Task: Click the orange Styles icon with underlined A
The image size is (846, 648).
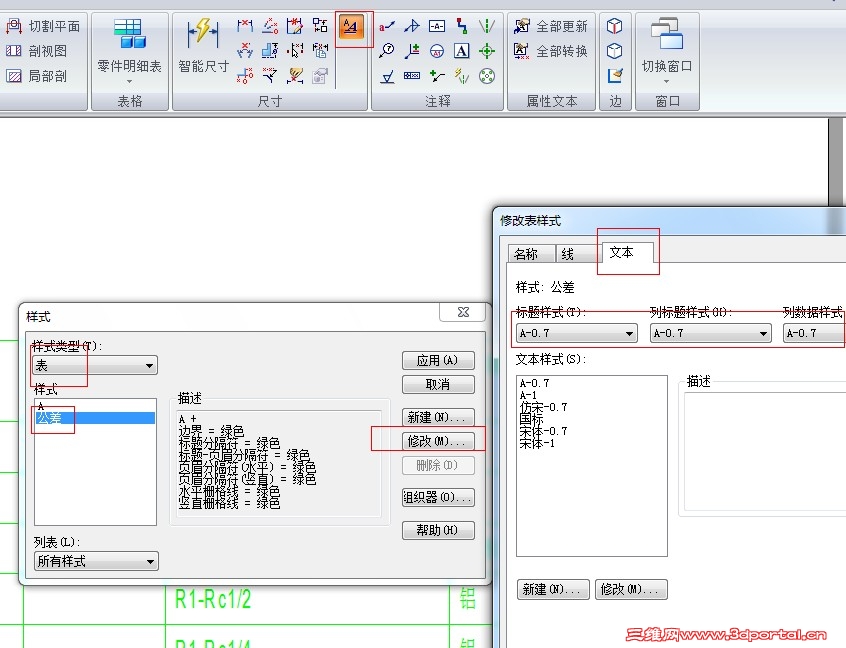Action: tap(351, 26)
